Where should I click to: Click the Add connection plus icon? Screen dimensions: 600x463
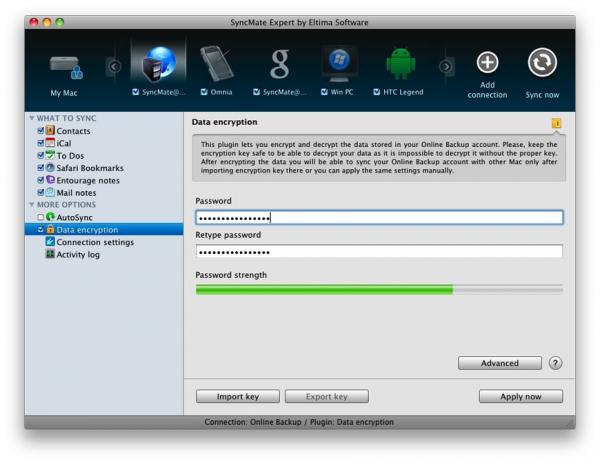coord(487,62)
